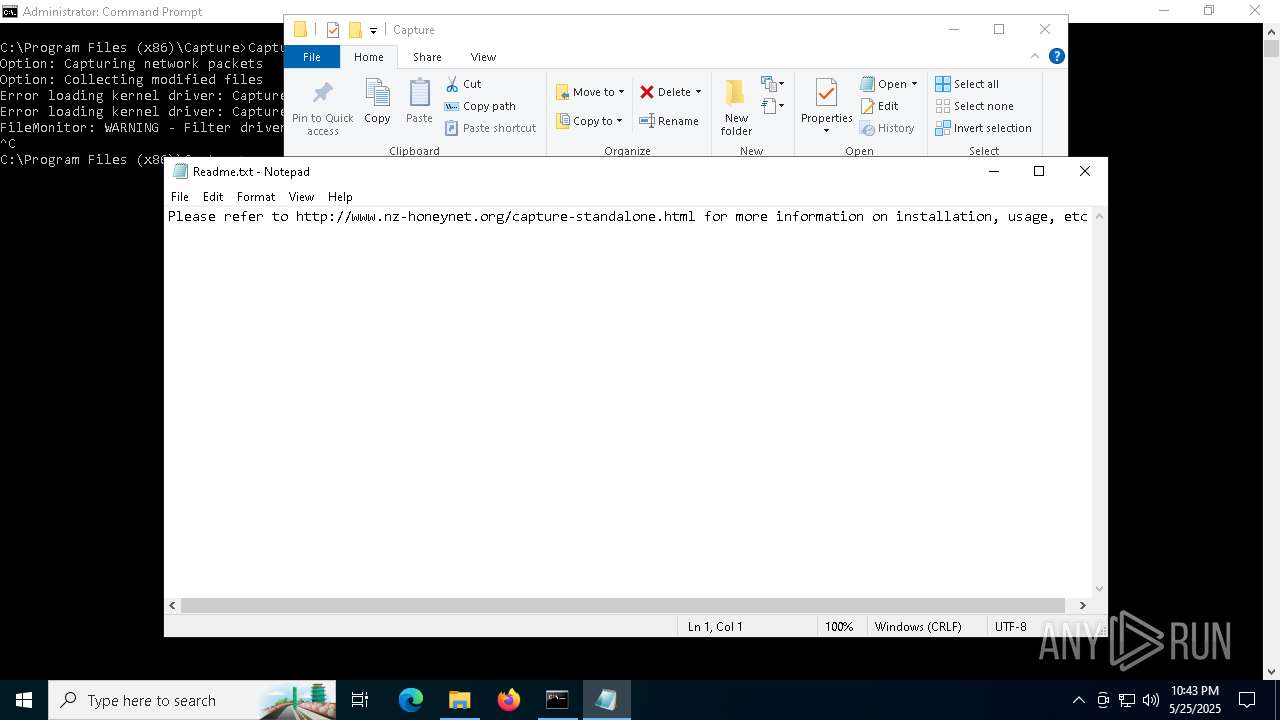The width and height of the screenshot is (1280, 720).
Task: Open Notepad Help menu
Action: (340, 197)
